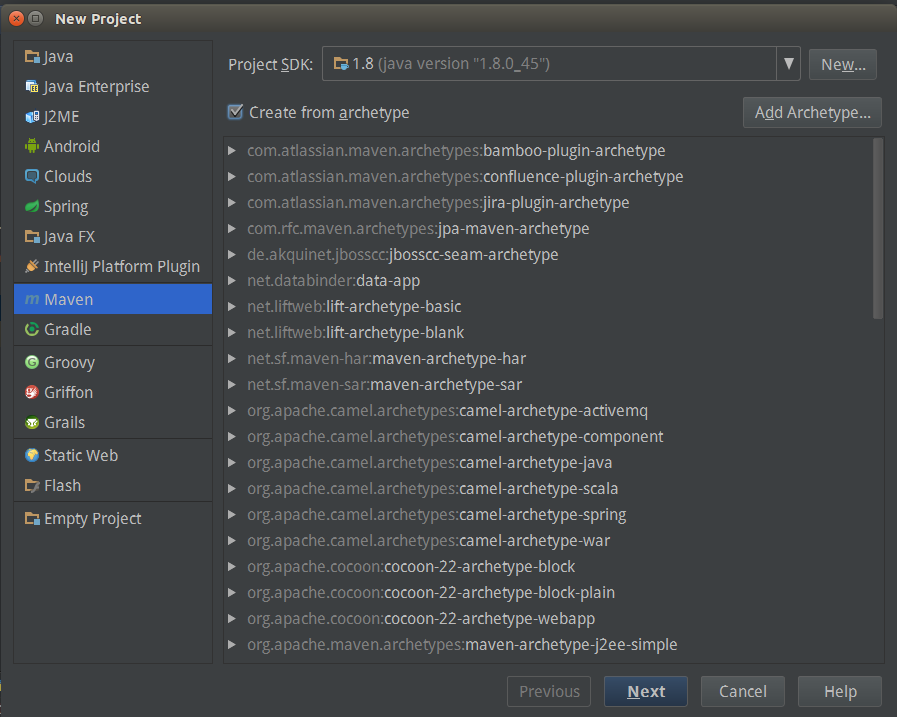Select the Empty Project folder icon
The image size is (897, 717).
coord(32,518)
